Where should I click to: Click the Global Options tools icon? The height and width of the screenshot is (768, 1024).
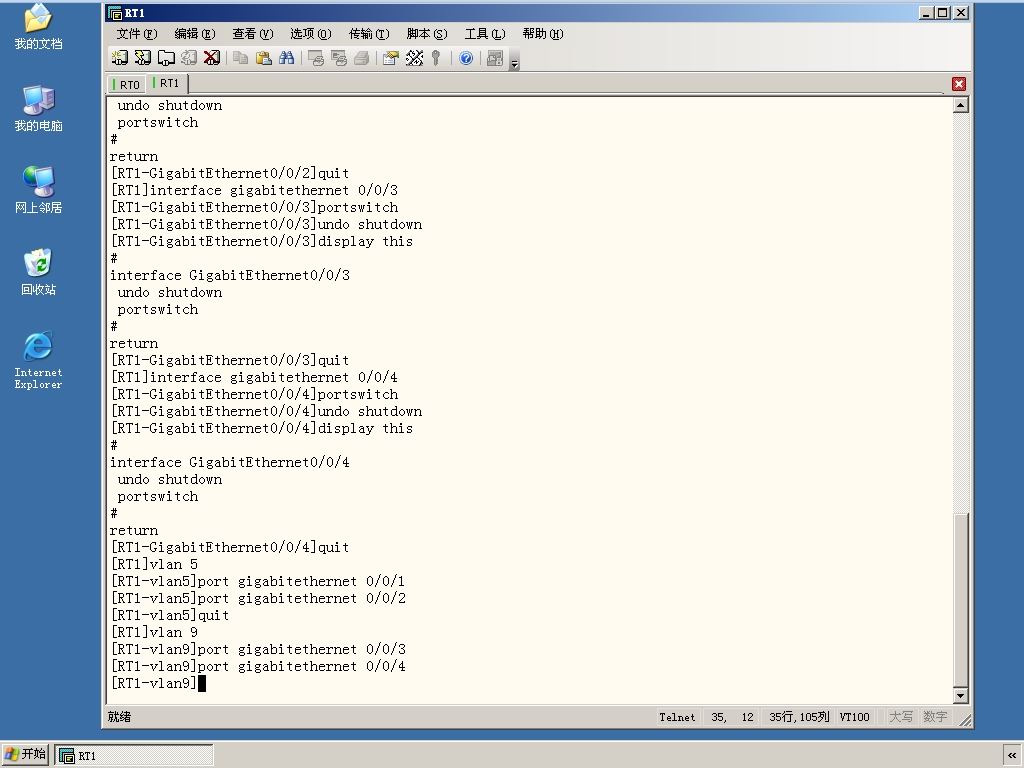414,58
